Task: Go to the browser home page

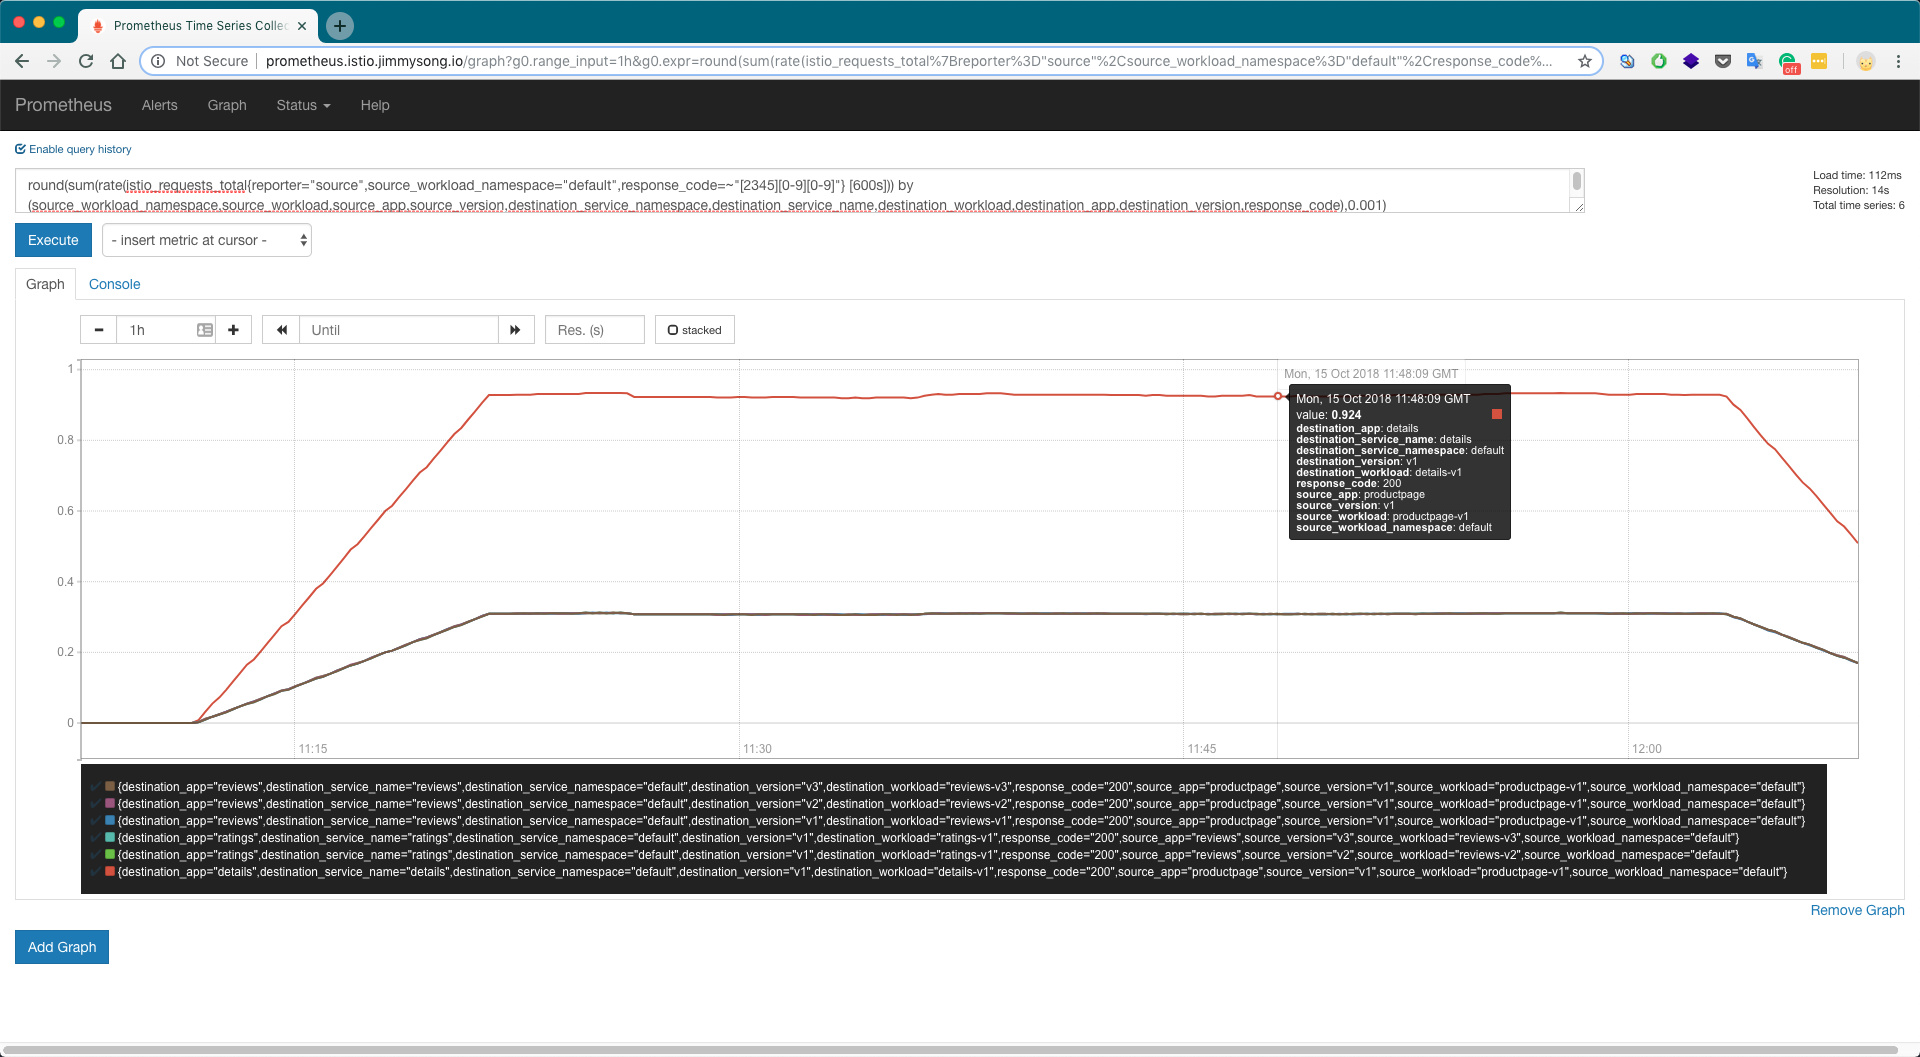Action: (118, 61)
